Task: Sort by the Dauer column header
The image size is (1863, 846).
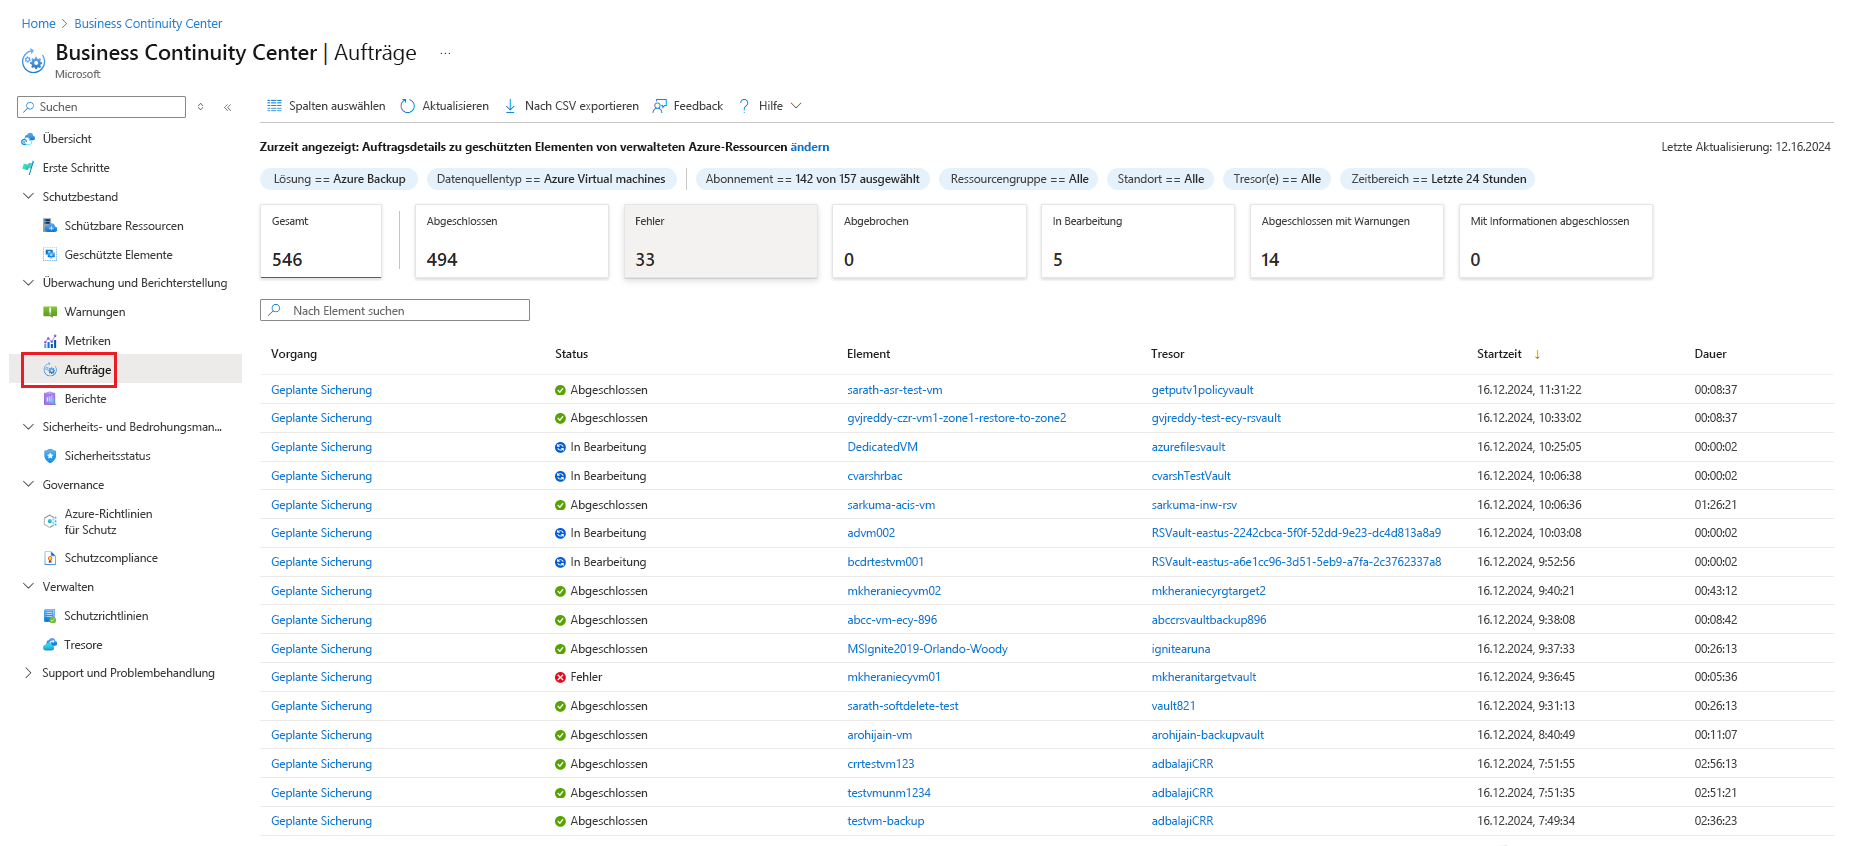Action: pyautogui.click(x=1710, y=354)
